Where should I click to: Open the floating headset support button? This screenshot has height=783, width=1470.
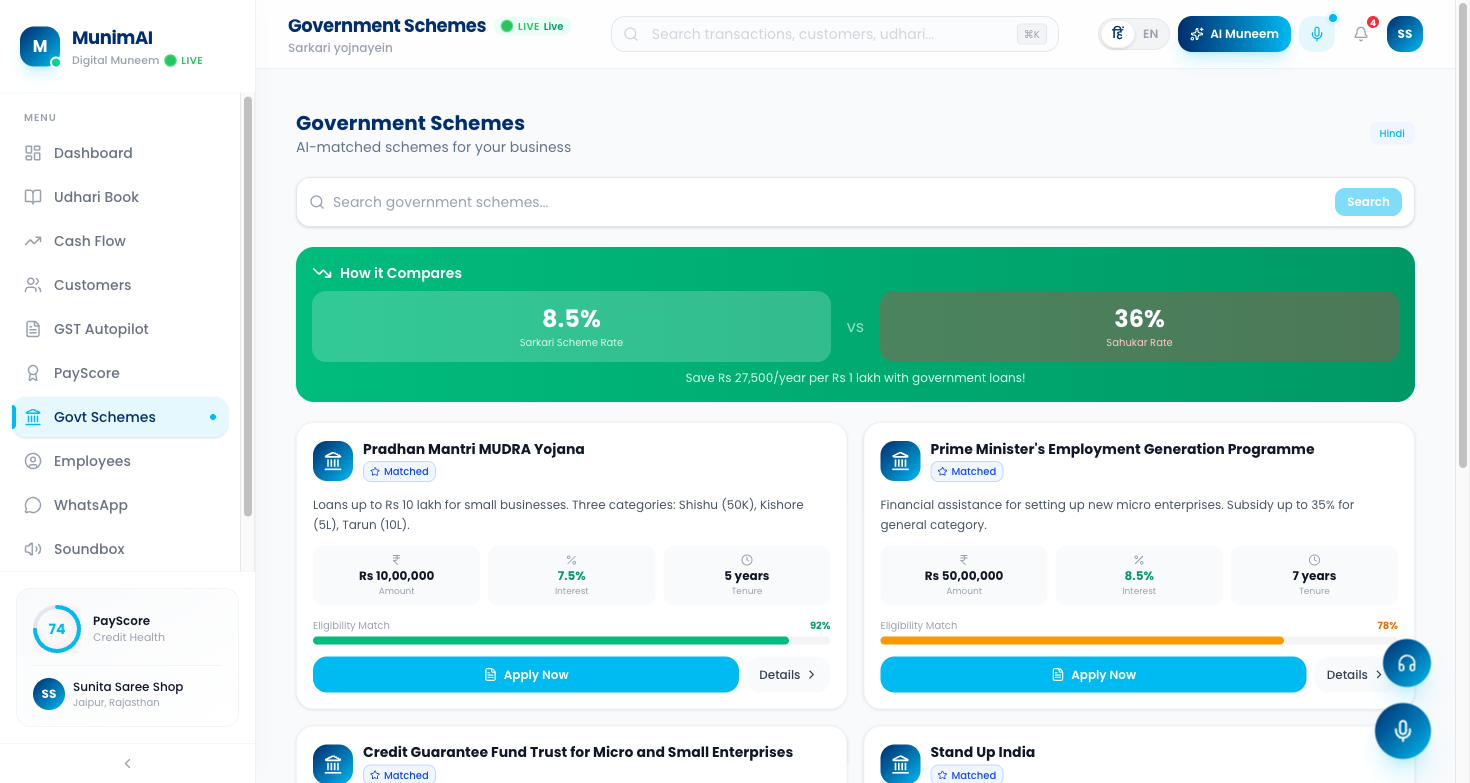click(x=1406, y=663)
